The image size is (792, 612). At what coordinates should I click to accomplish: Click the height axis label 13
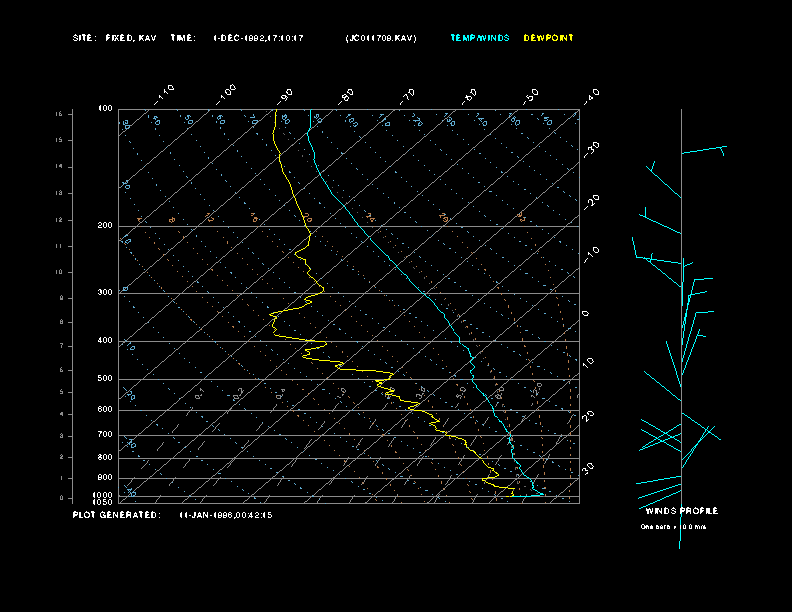coord(60,193)
